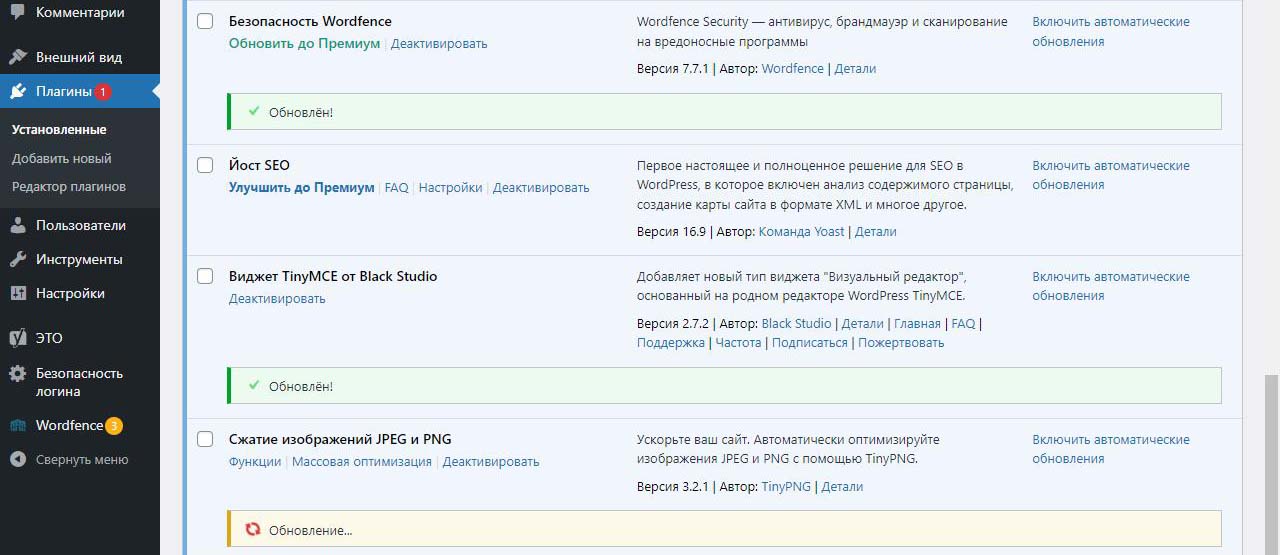Click the Comments speech bubble icon
Viewport: 1280px width, 555px height.
tap(18, 13)
